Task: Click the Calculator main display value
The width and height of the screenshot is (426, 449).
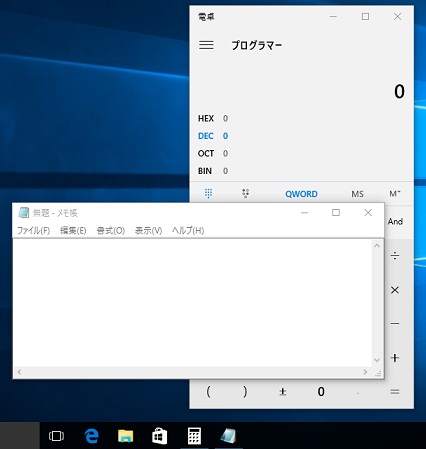Action: coord(399,91)
